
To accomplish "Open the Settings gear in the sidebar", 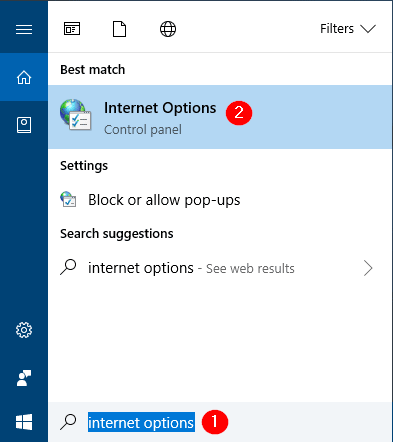I will tap(24, 330).
